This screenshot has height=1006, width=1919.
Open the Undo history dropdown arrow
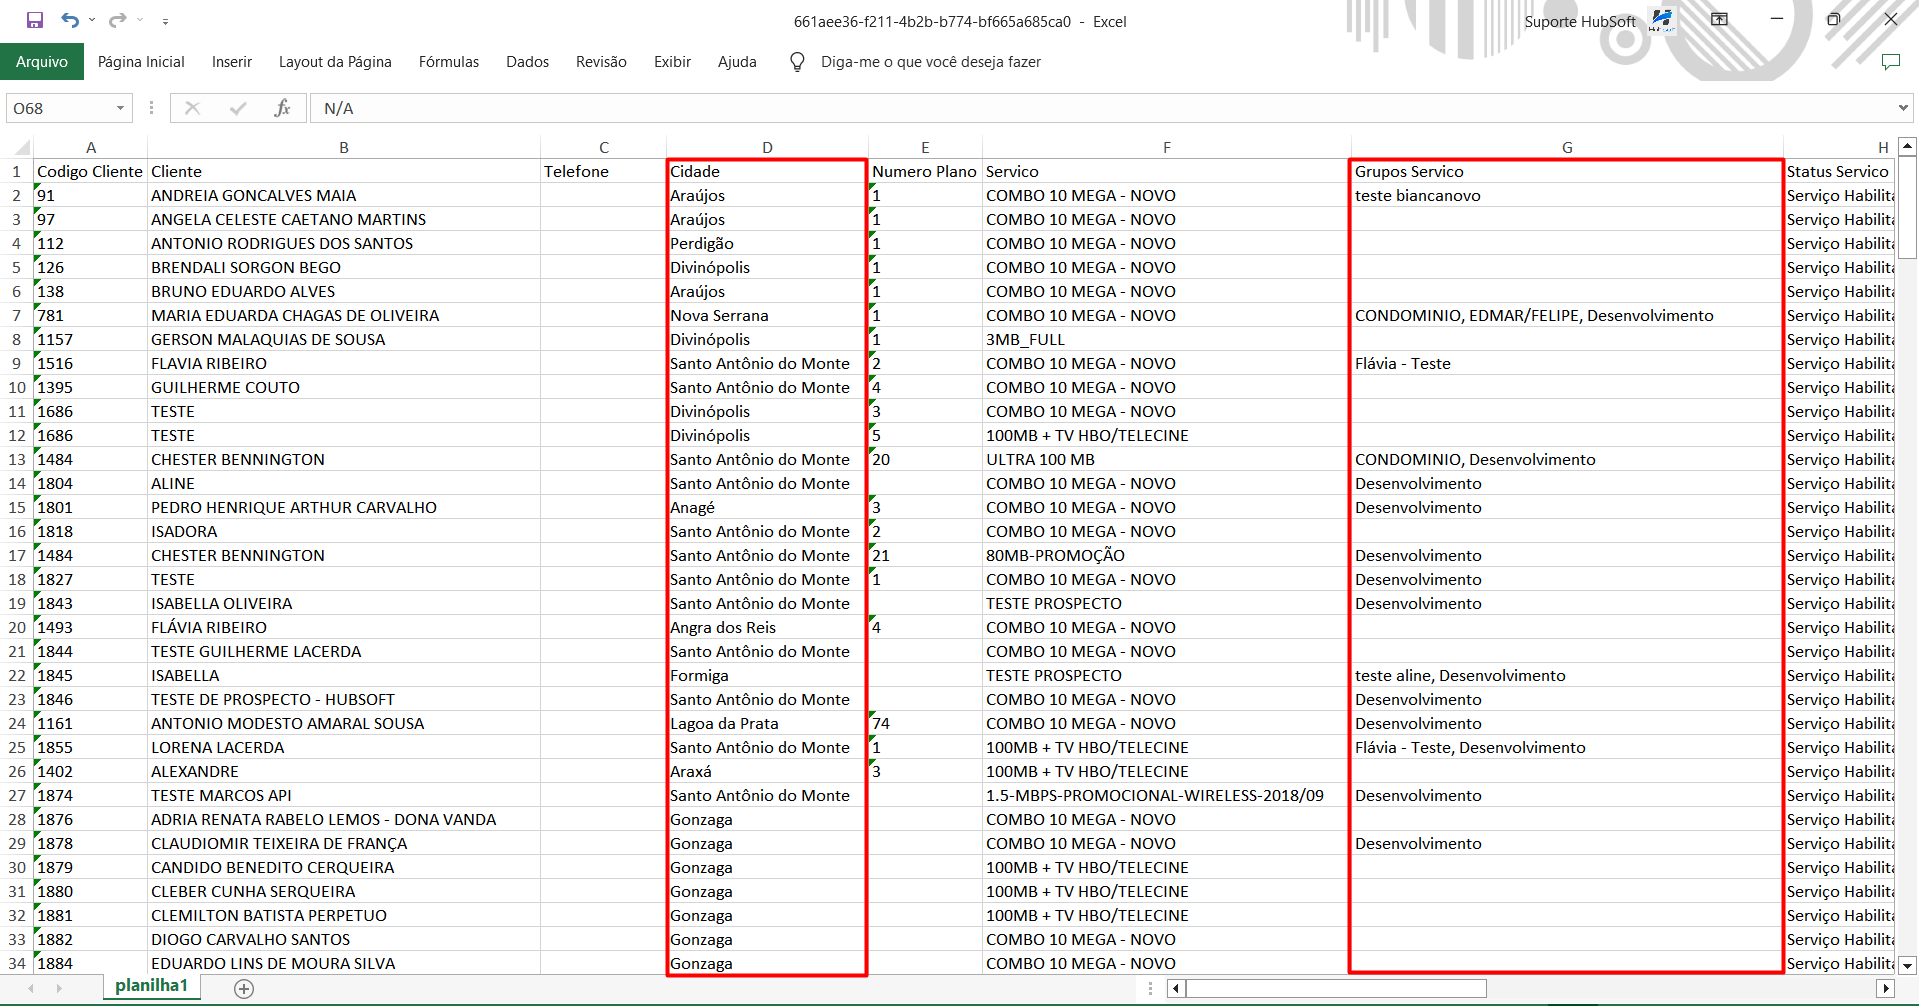[x=92, y=20]
